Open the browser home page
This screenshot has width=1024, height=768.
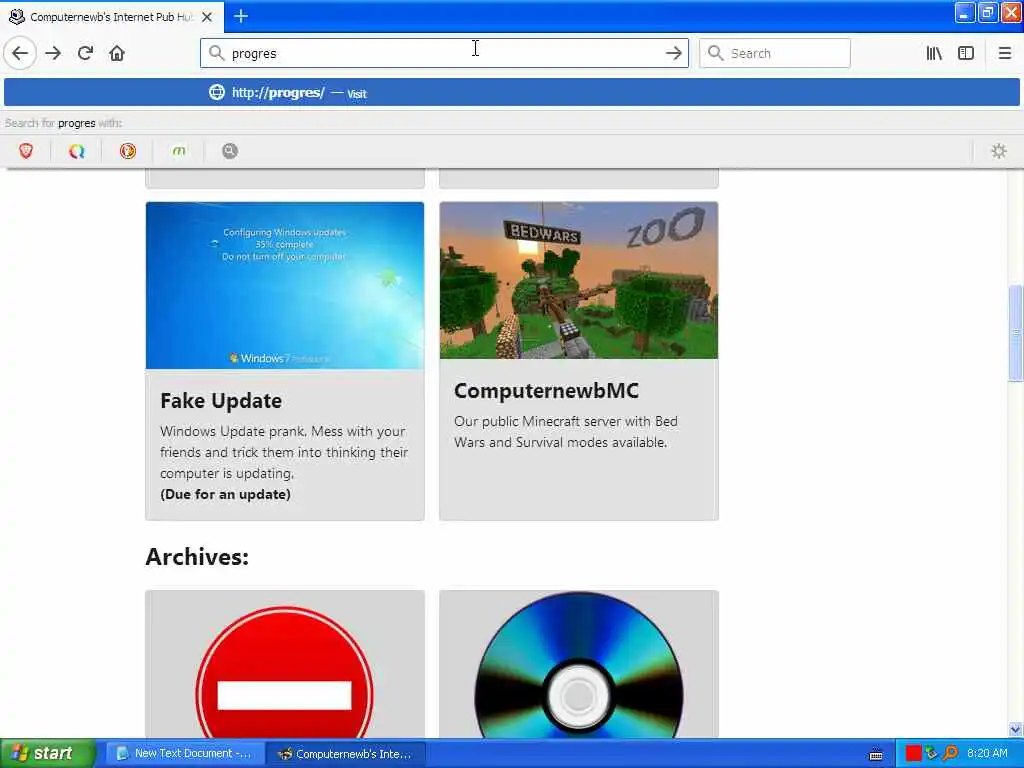(117, 53)
